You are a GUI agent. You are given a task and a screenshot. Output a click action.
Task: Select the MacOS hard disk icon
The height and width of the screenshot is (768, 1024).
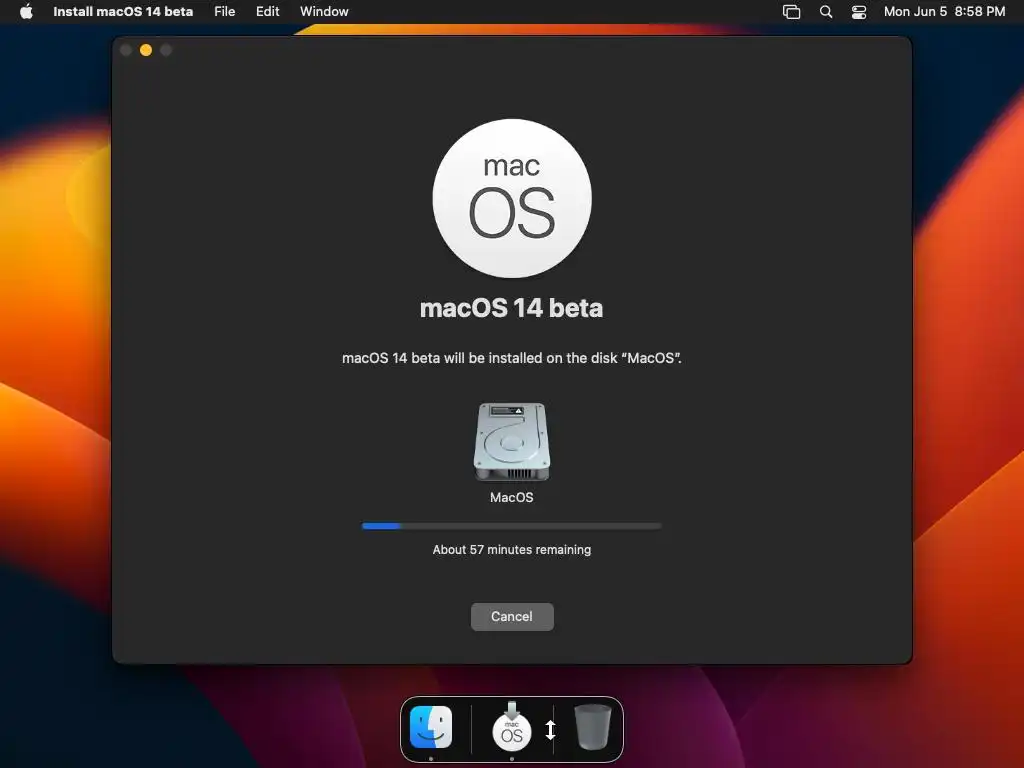511,441
